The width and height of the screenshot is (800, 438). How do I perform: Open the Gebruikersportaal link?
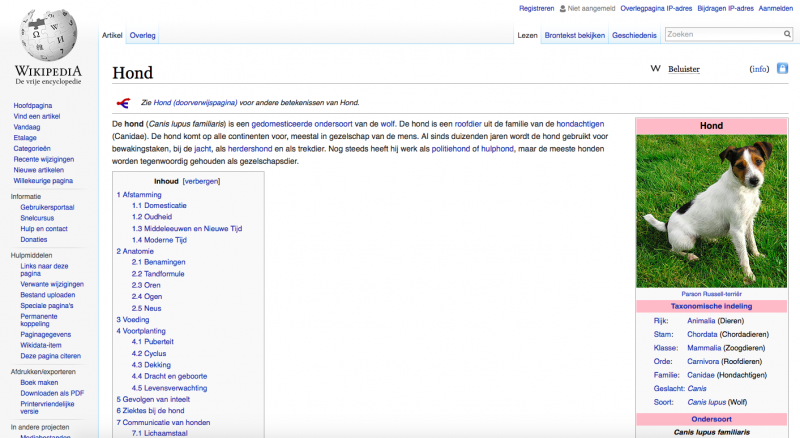47,207
